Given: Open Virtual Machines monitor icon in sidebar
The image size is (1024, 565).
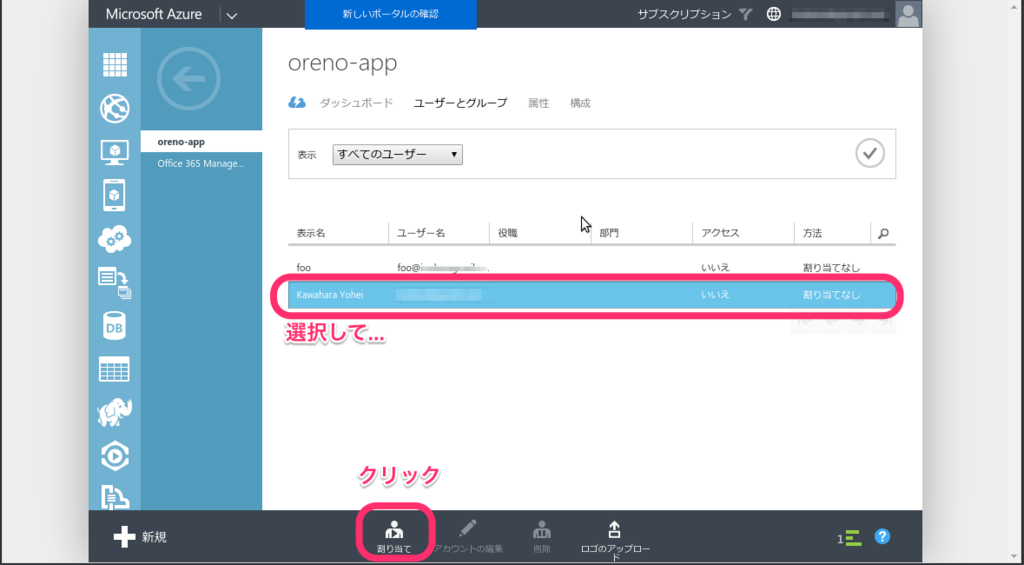Looking at the screenshot, I should (x=115, y=152).
